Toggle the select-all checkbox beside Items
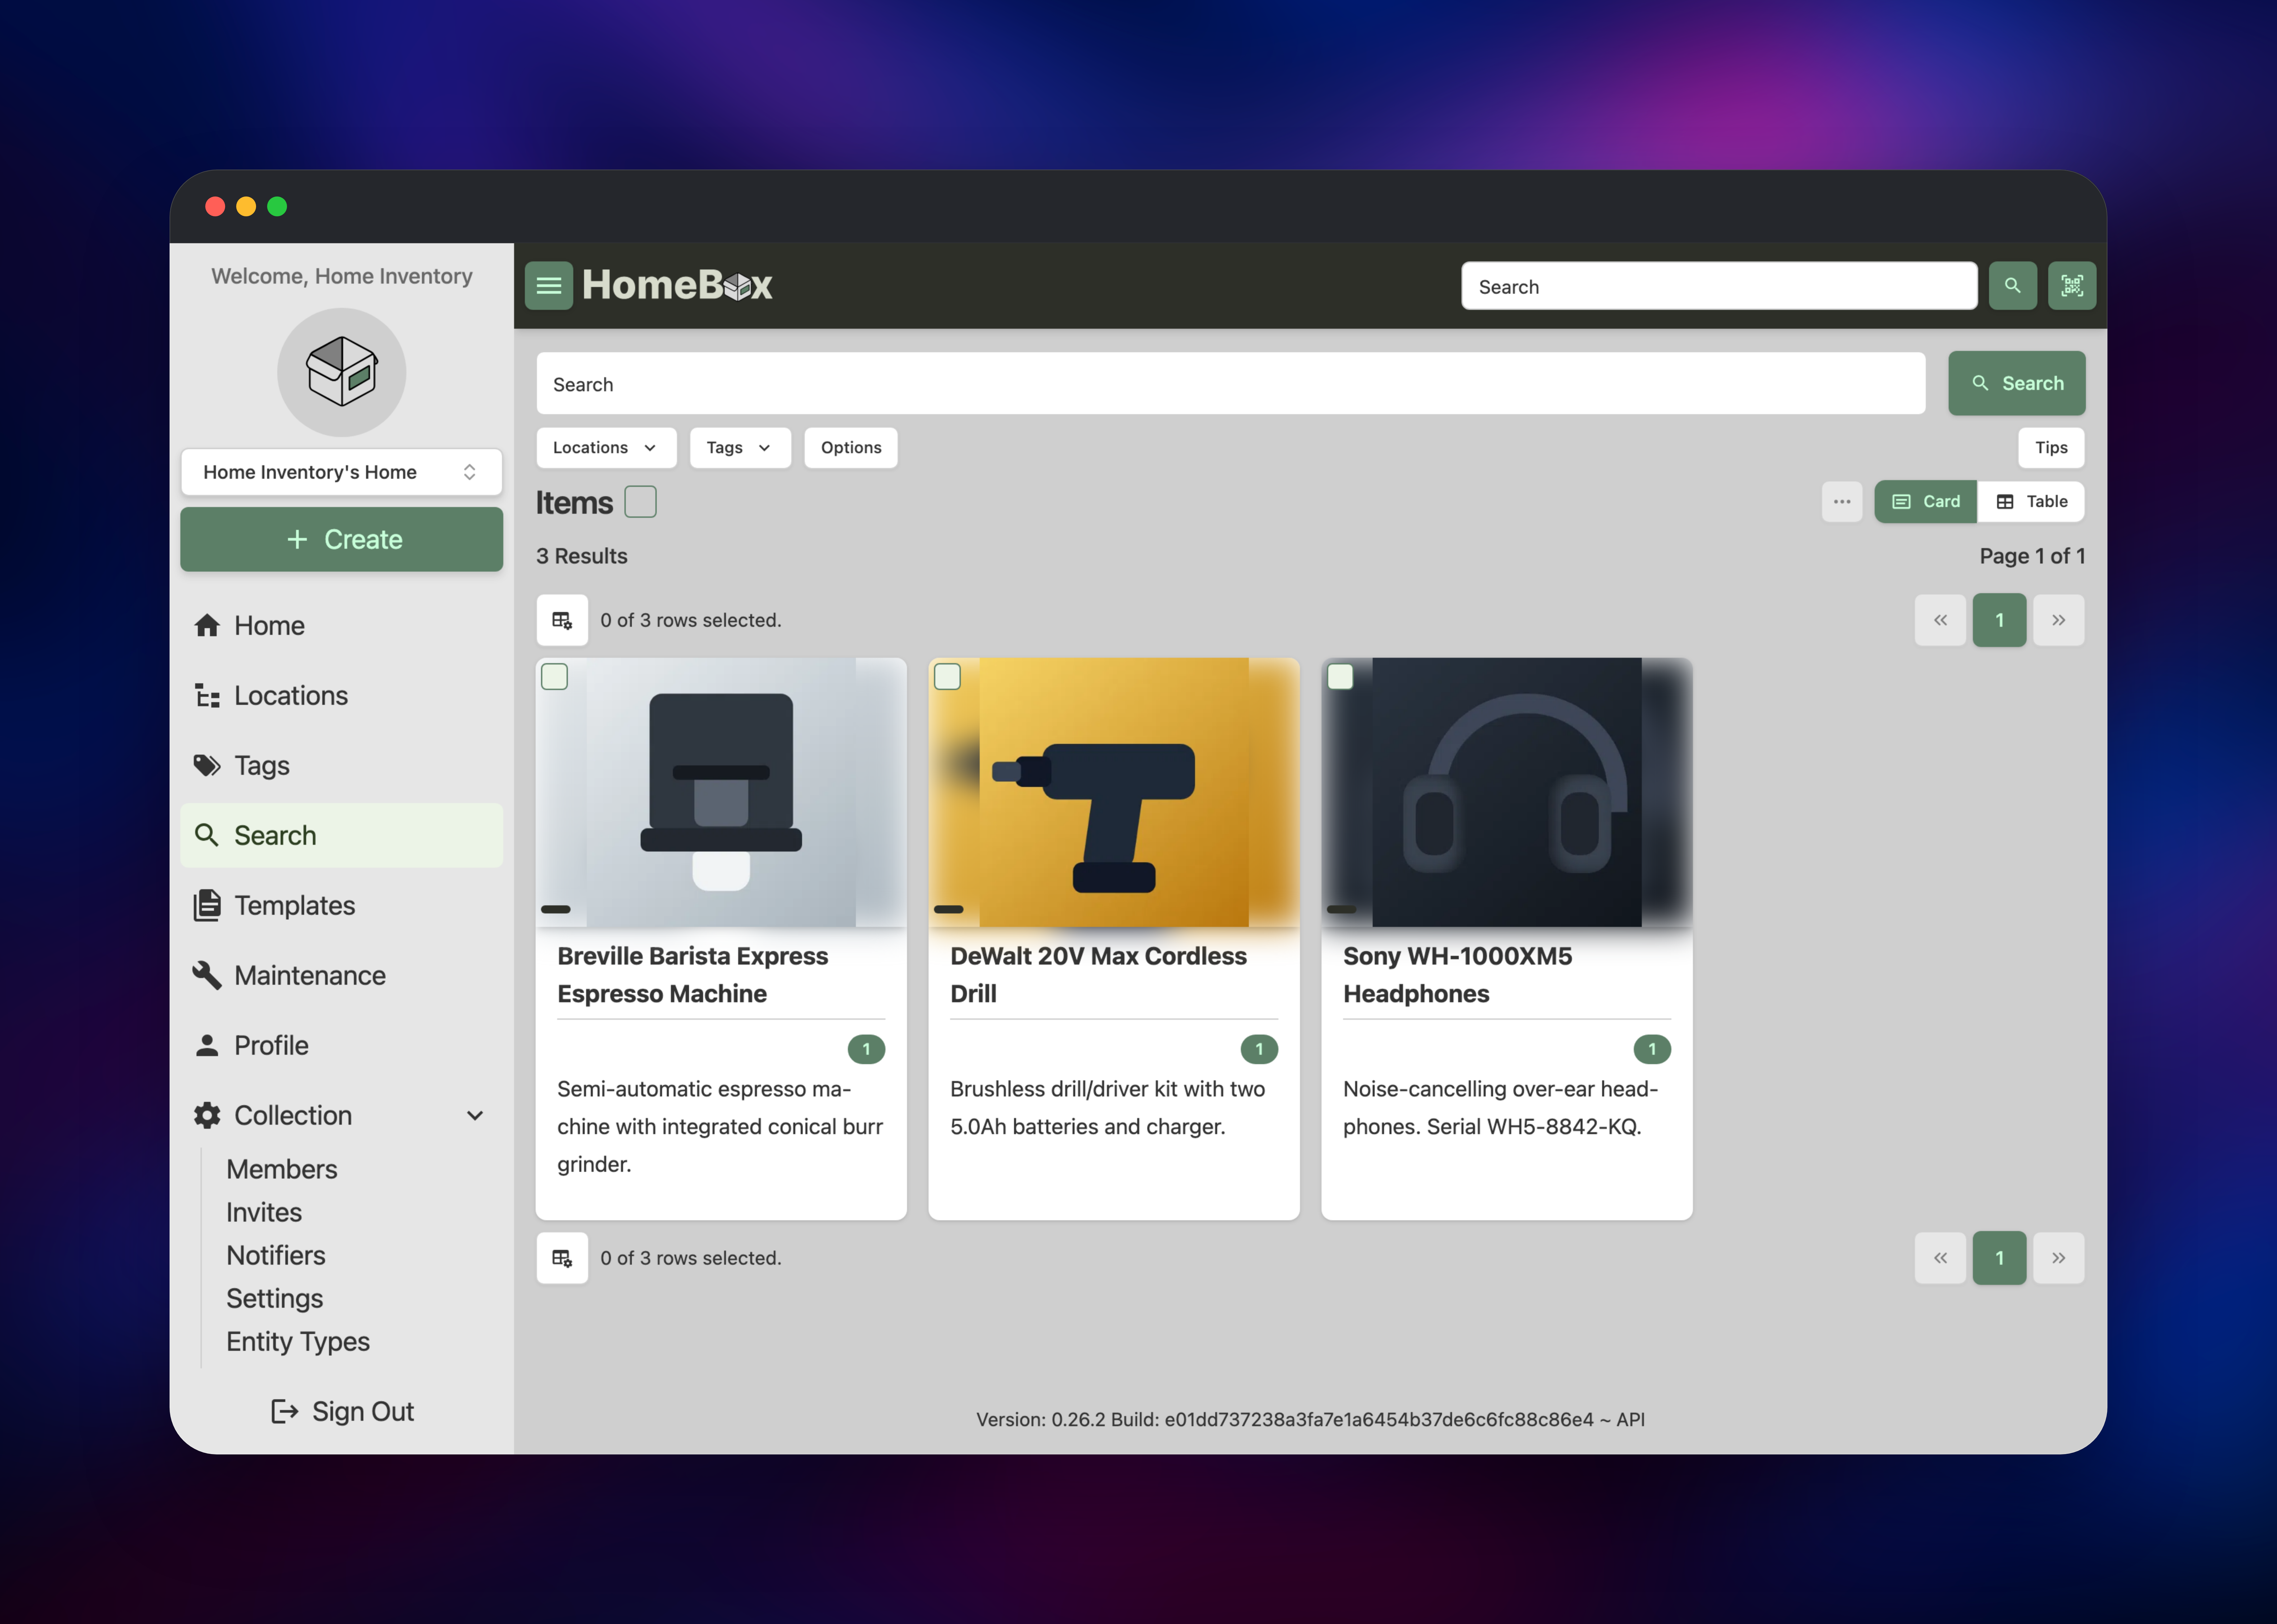This screenshot has width=2277, height=1624. (x=641, y=502)
